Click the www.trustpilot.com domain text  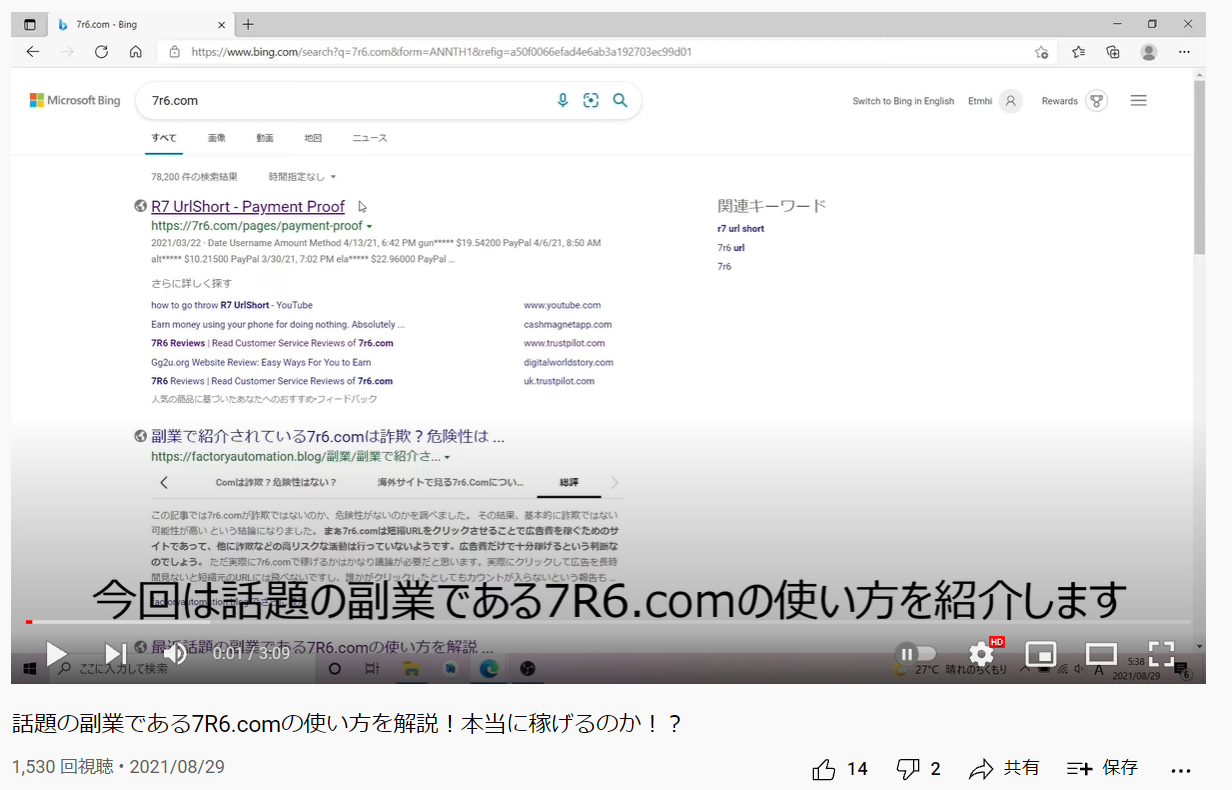tap(563, 343)
